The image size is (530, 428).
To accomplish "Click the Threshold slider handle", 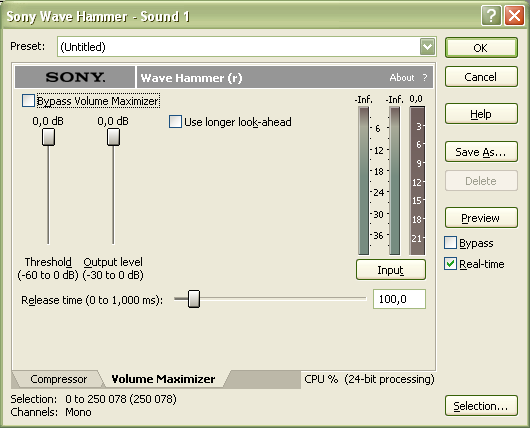I will pos(48,137).
